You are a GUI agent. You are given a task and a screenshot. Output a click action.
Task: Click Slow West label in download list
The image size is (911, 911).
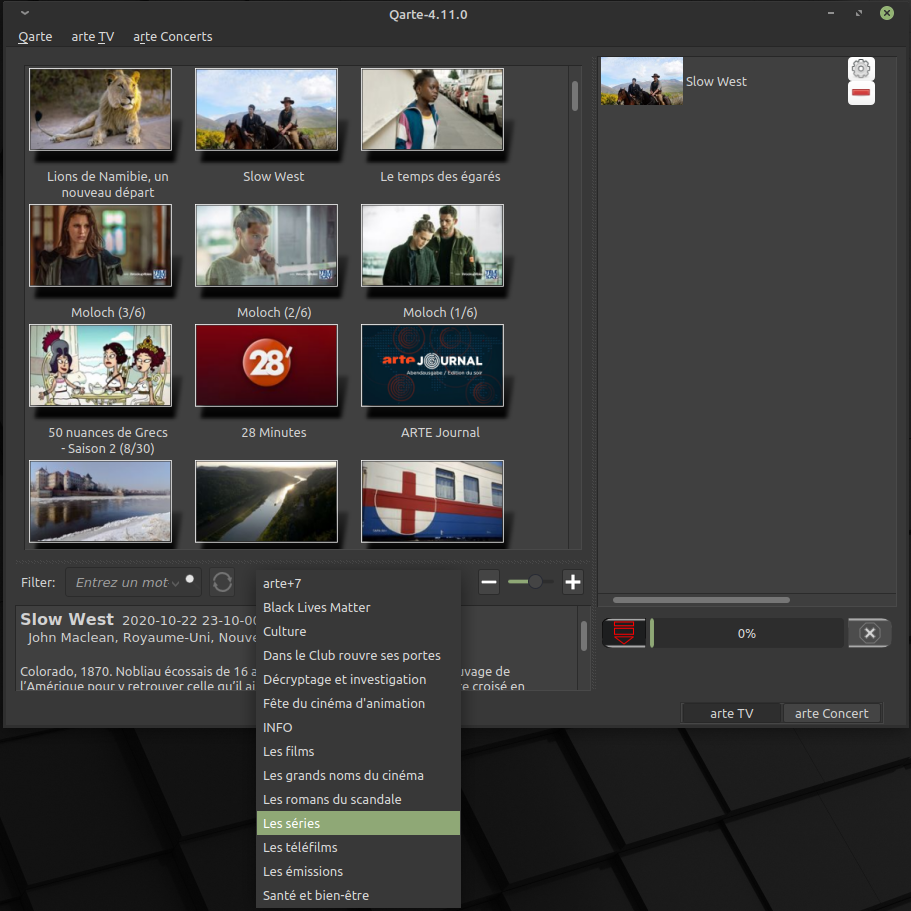point(716,81)
